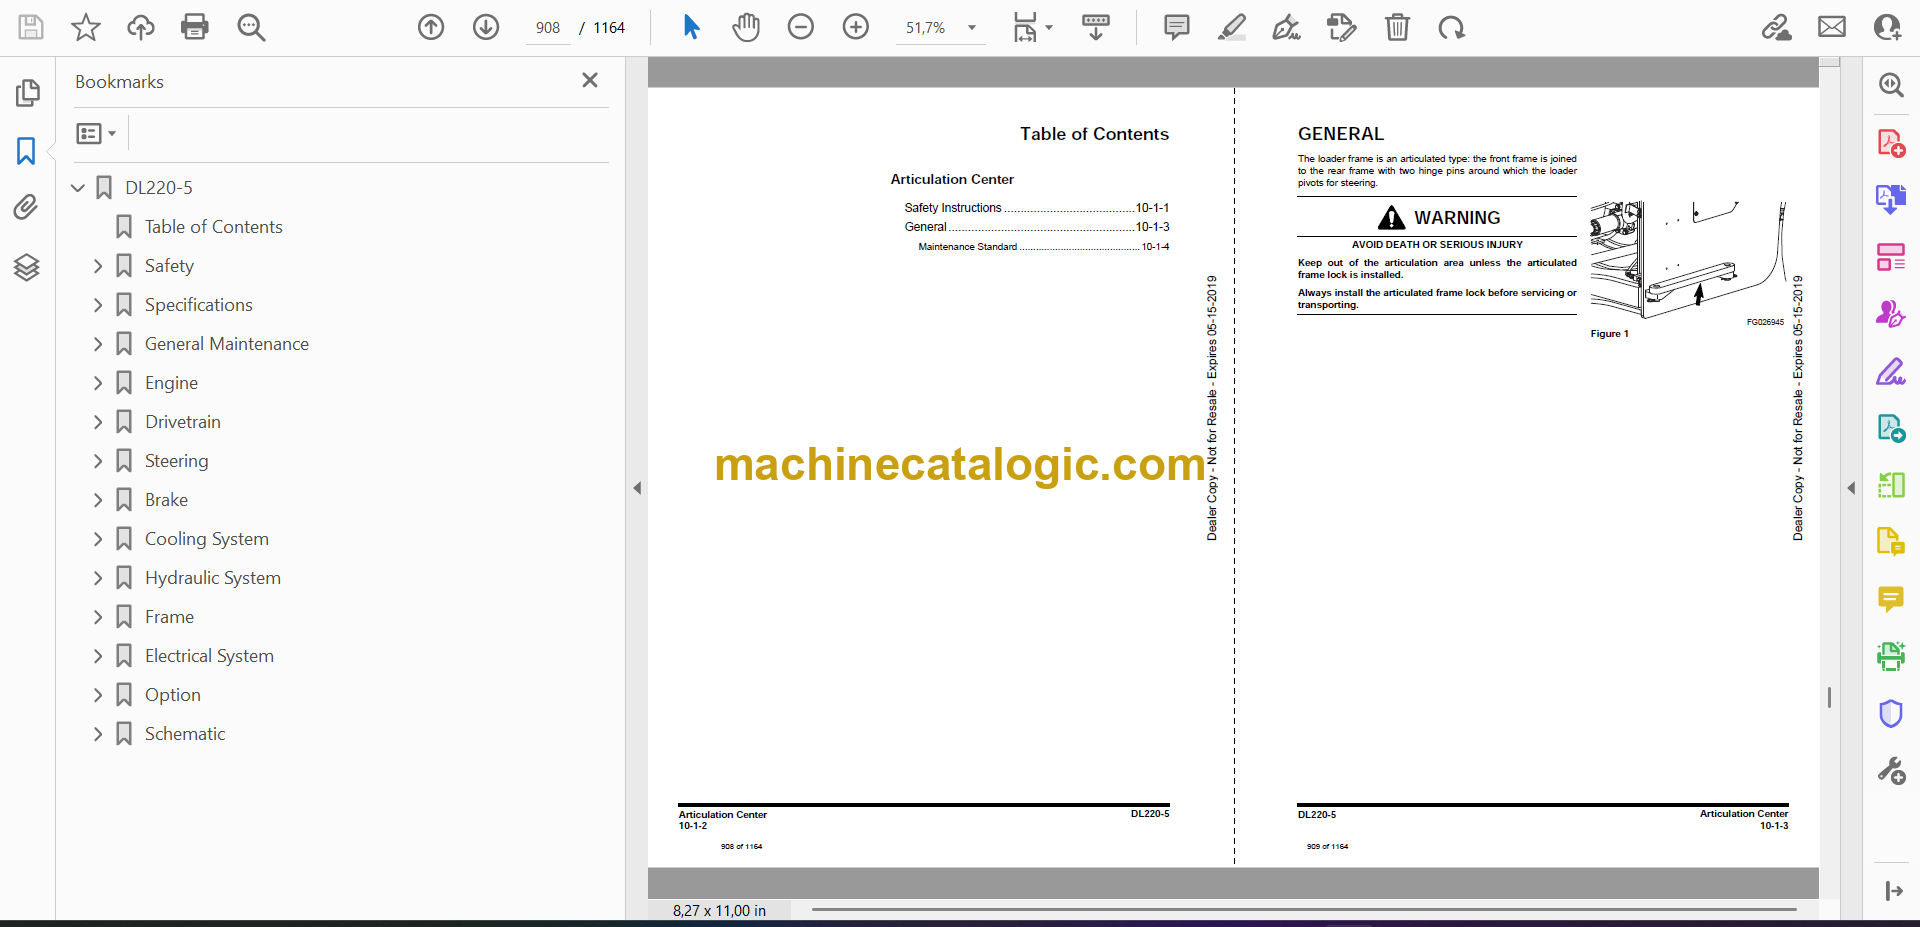1920x927 pixels.
Task: Open the search tools magnifier in right pane
Action: tap(1891, 85)
